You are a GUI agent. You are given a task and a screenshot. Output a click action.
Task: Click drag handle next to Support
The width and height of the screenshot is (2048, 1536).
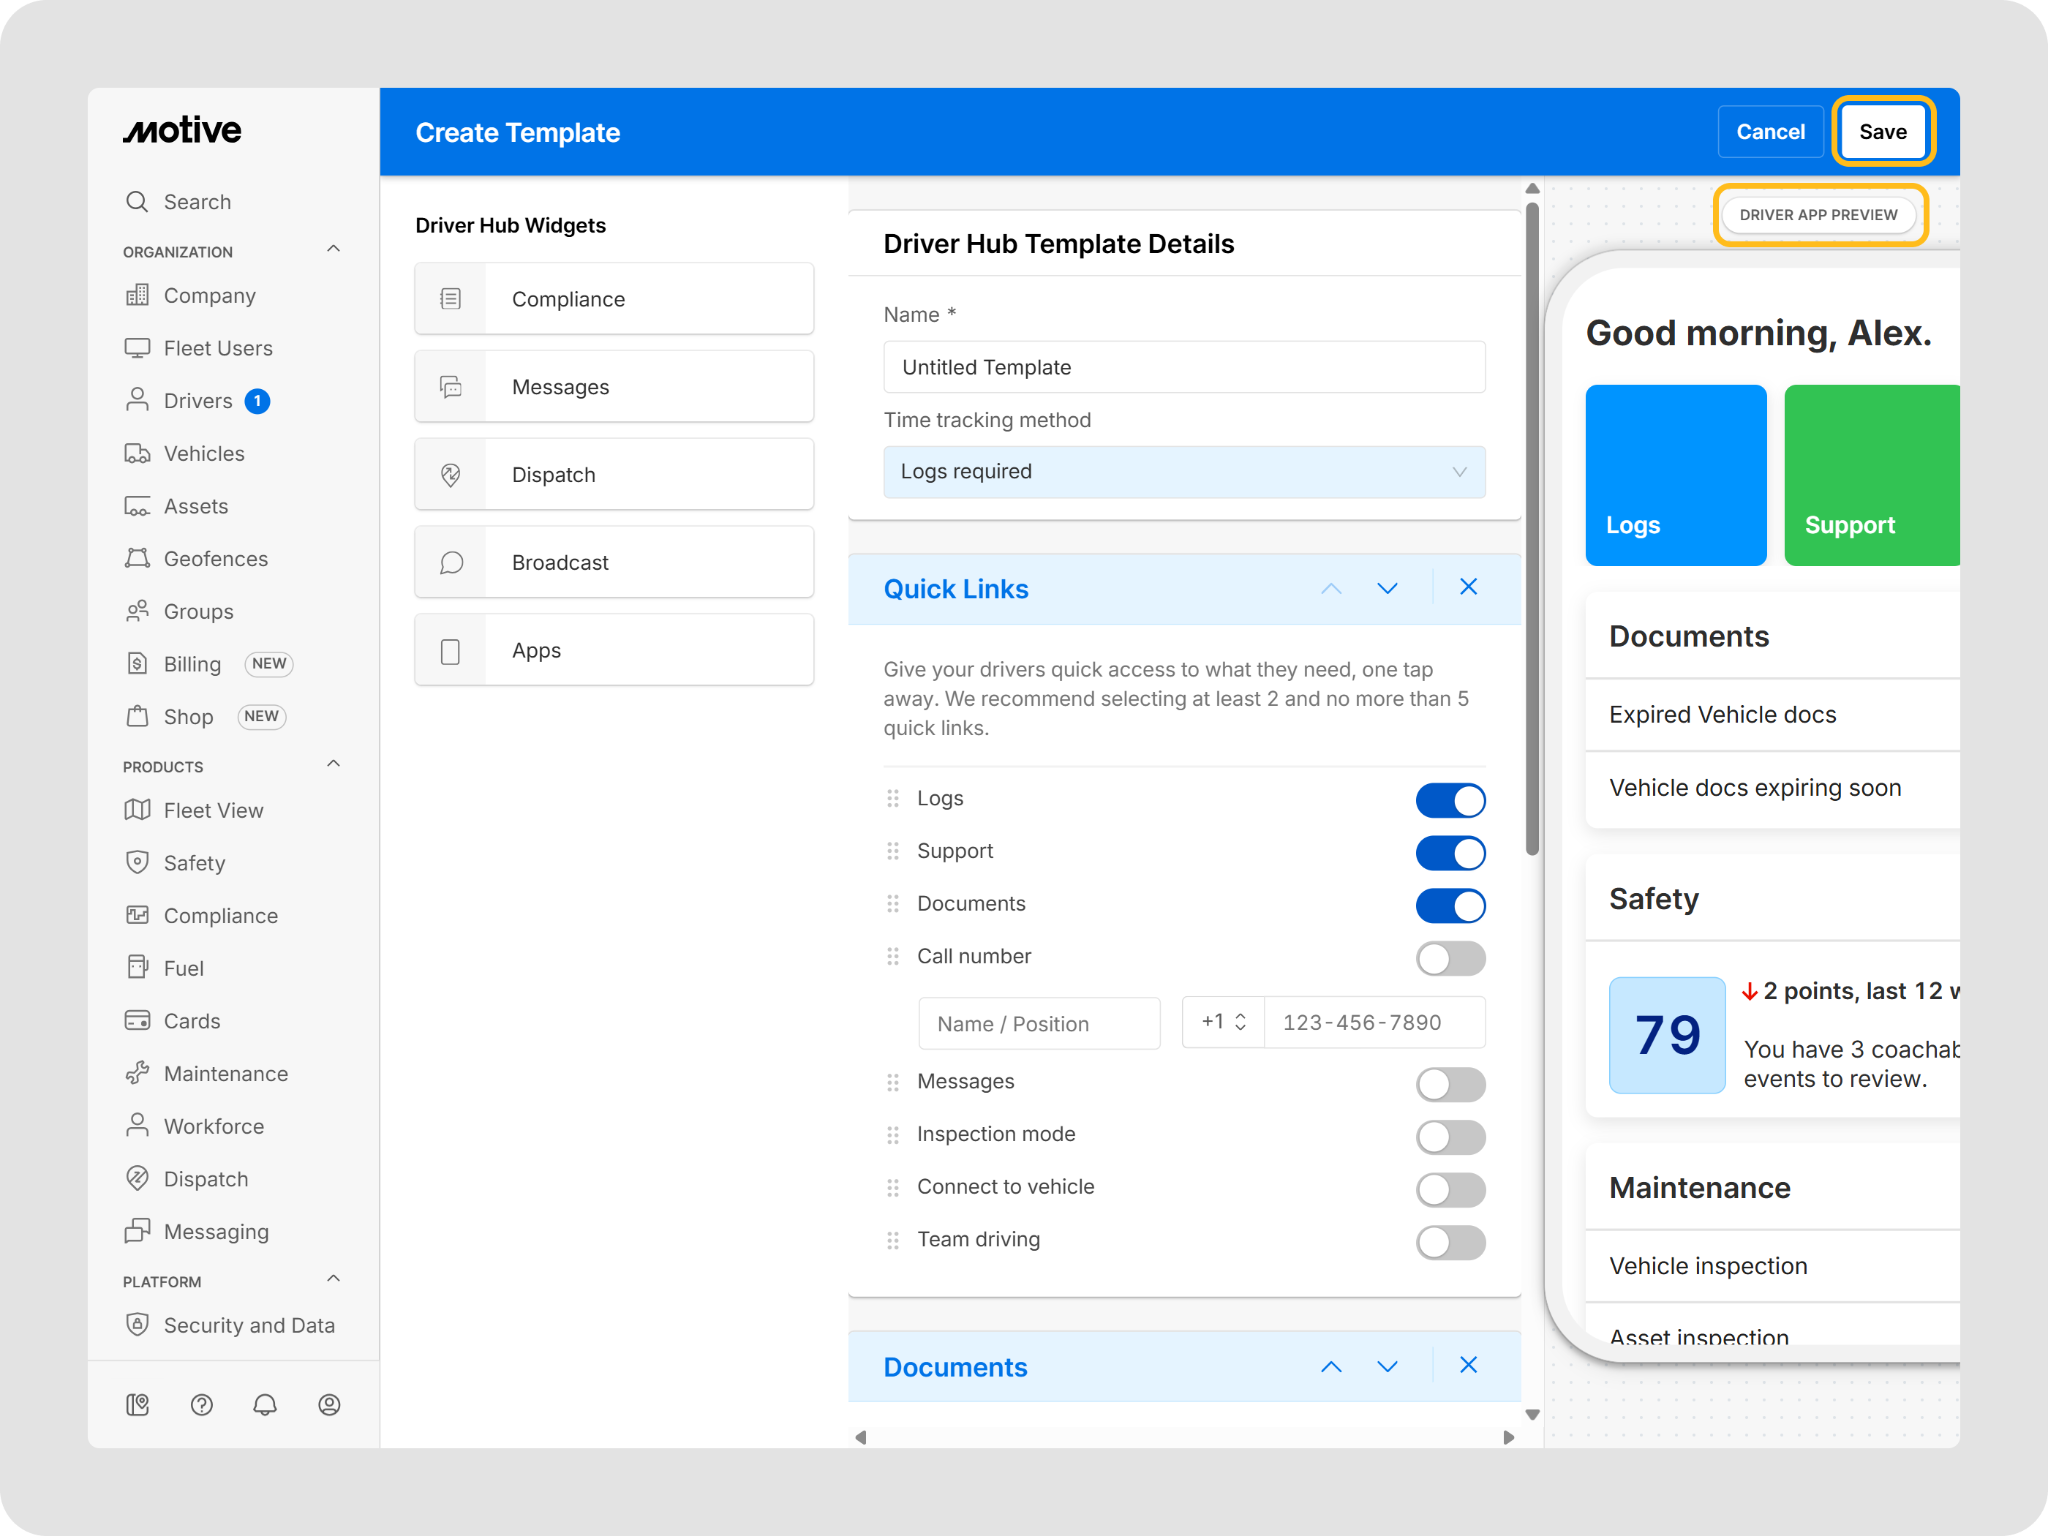pos(893,851)
